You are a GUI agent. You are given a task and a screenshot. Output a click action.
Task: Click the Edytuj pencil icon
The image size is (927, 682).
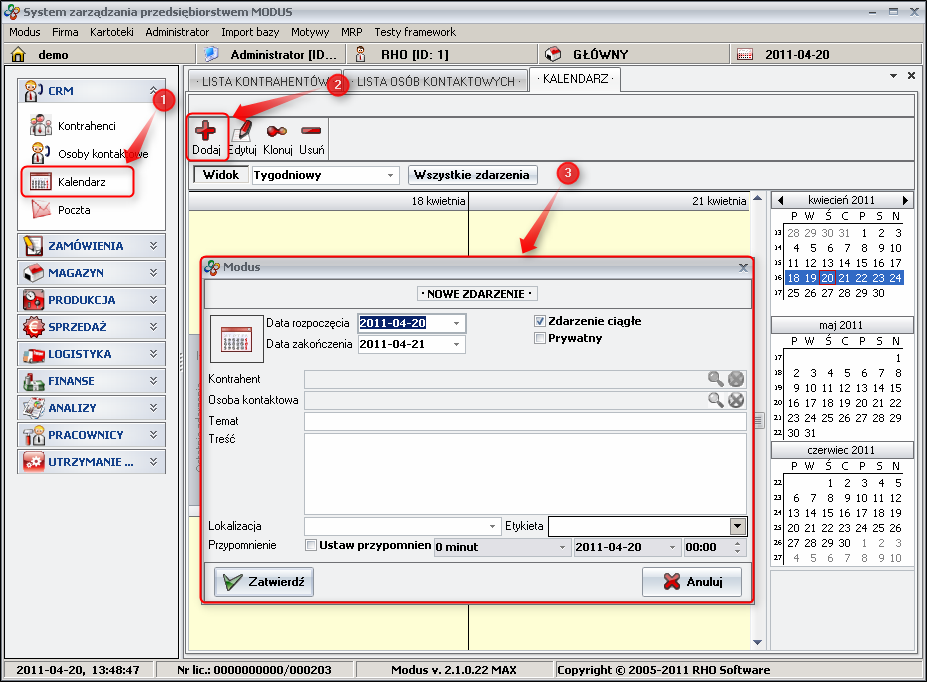click(242, 131)
